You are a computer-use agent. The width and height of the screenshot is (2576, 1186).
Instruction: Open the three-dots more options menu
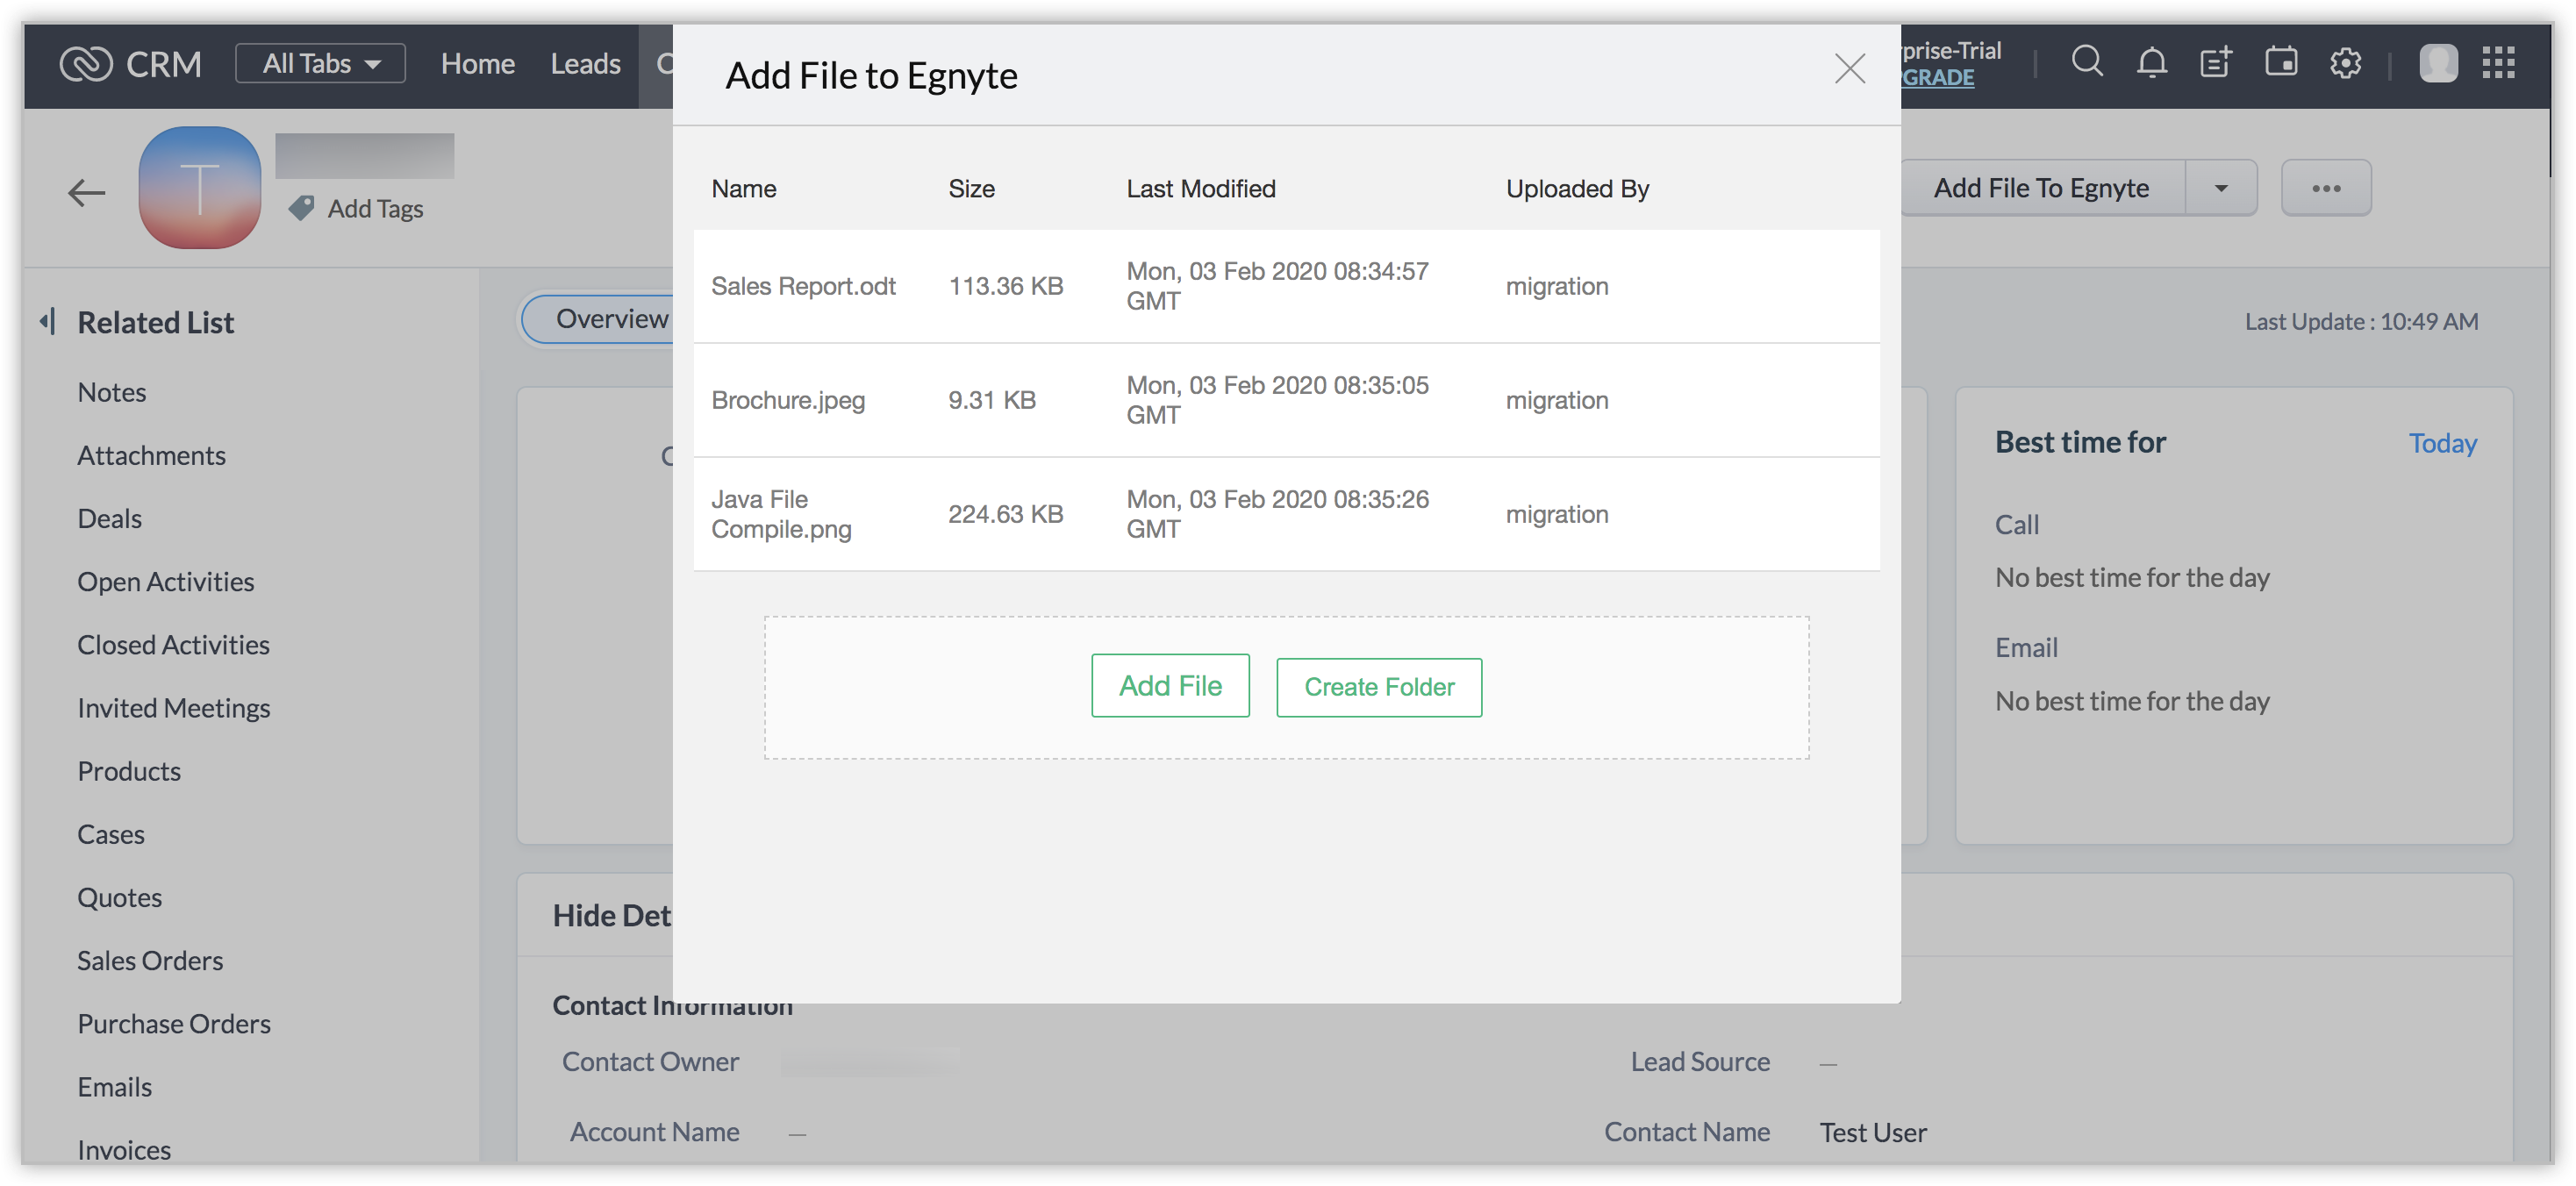pyautogui.click(x=2326, y=188)
